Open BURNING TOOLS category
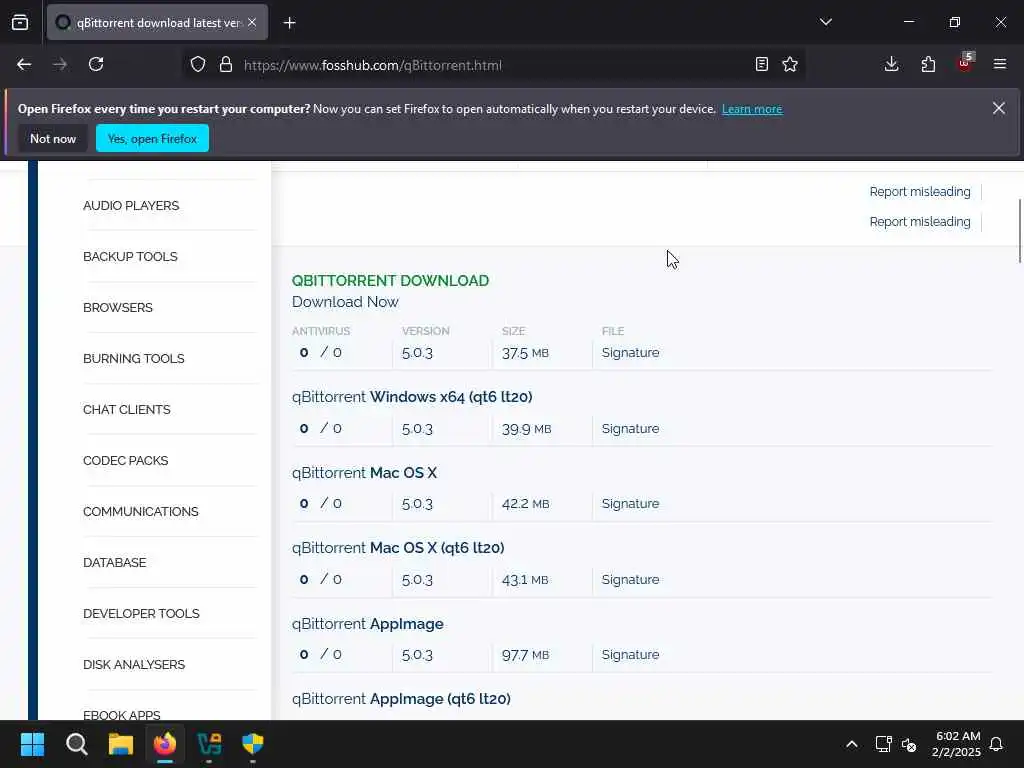This screenshot has width=1024, height=768. 133,359
